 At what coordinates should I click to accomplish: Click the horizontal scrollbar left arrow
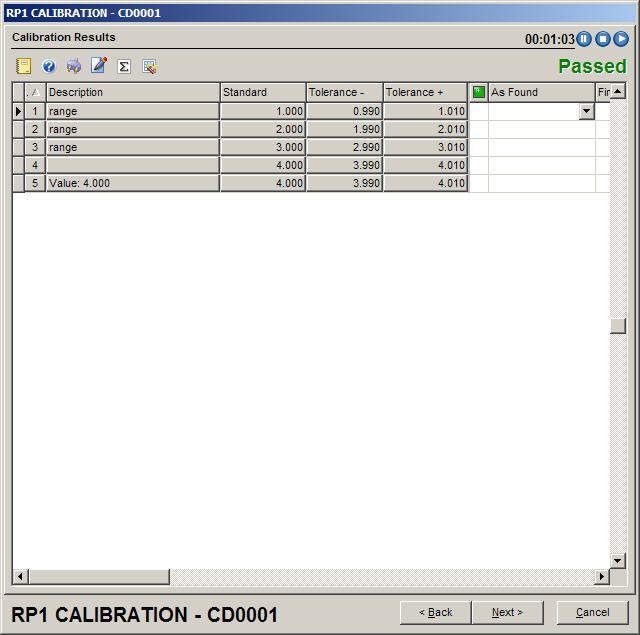[x=20, y=577]
